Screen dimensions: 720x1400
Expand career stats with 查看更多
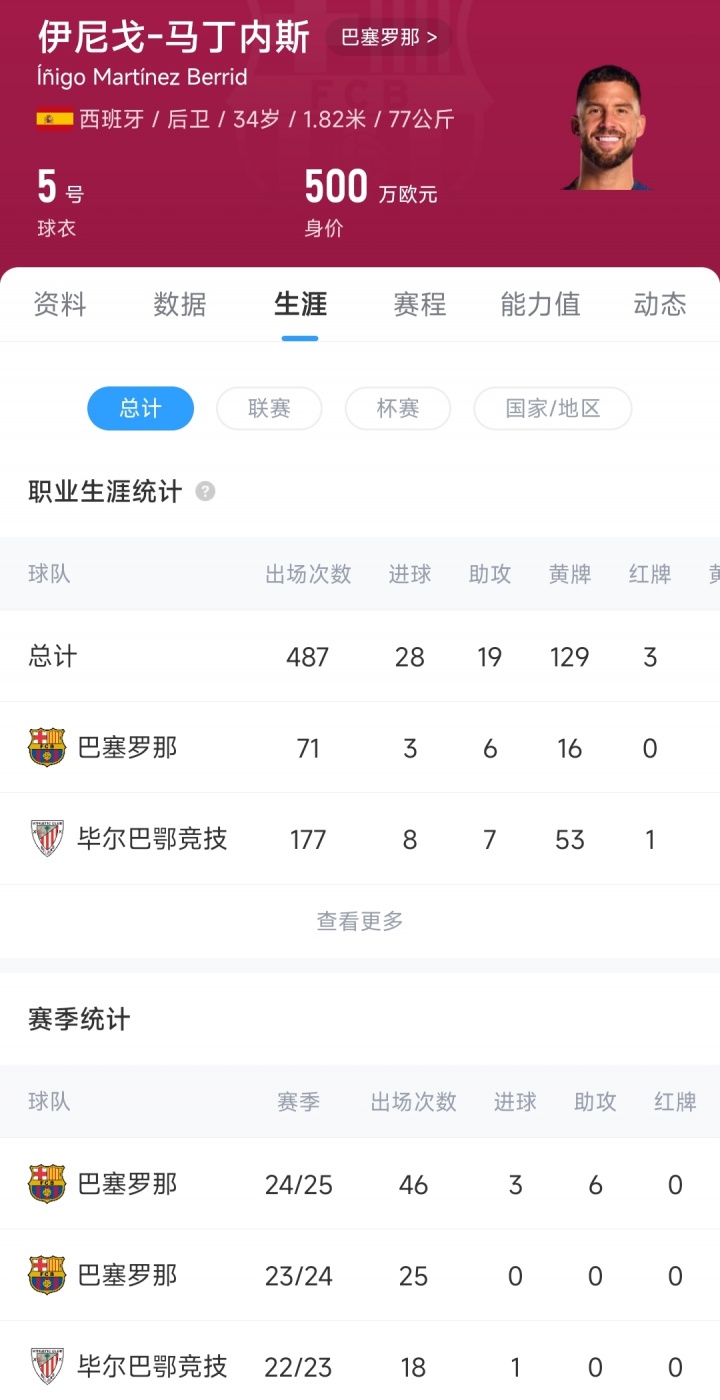(x=360, y=921)
